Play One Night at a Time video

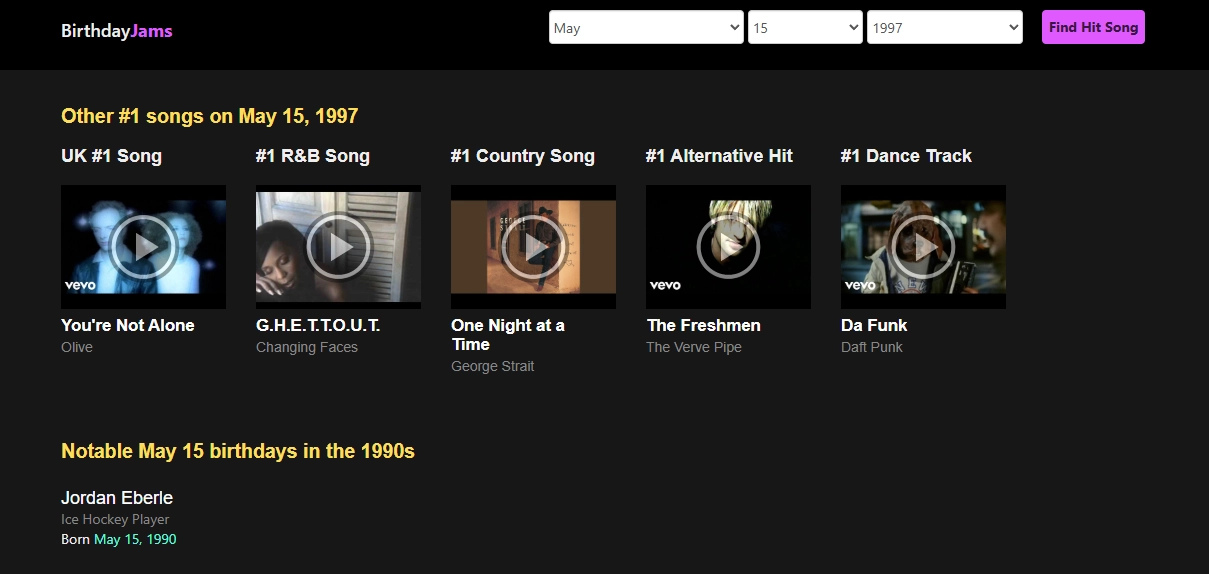[x=533, y=247]
